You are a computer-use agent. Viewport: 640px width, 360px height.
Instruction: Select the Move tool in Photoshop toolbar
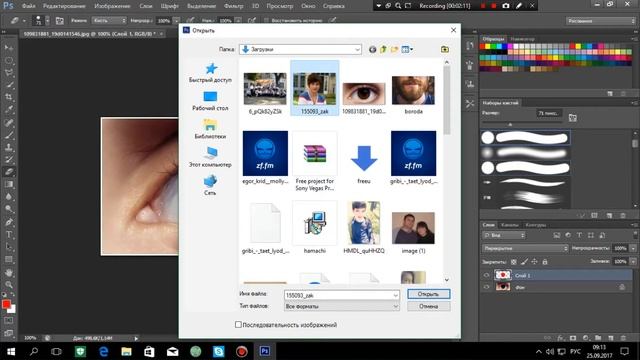pos(9,47)
